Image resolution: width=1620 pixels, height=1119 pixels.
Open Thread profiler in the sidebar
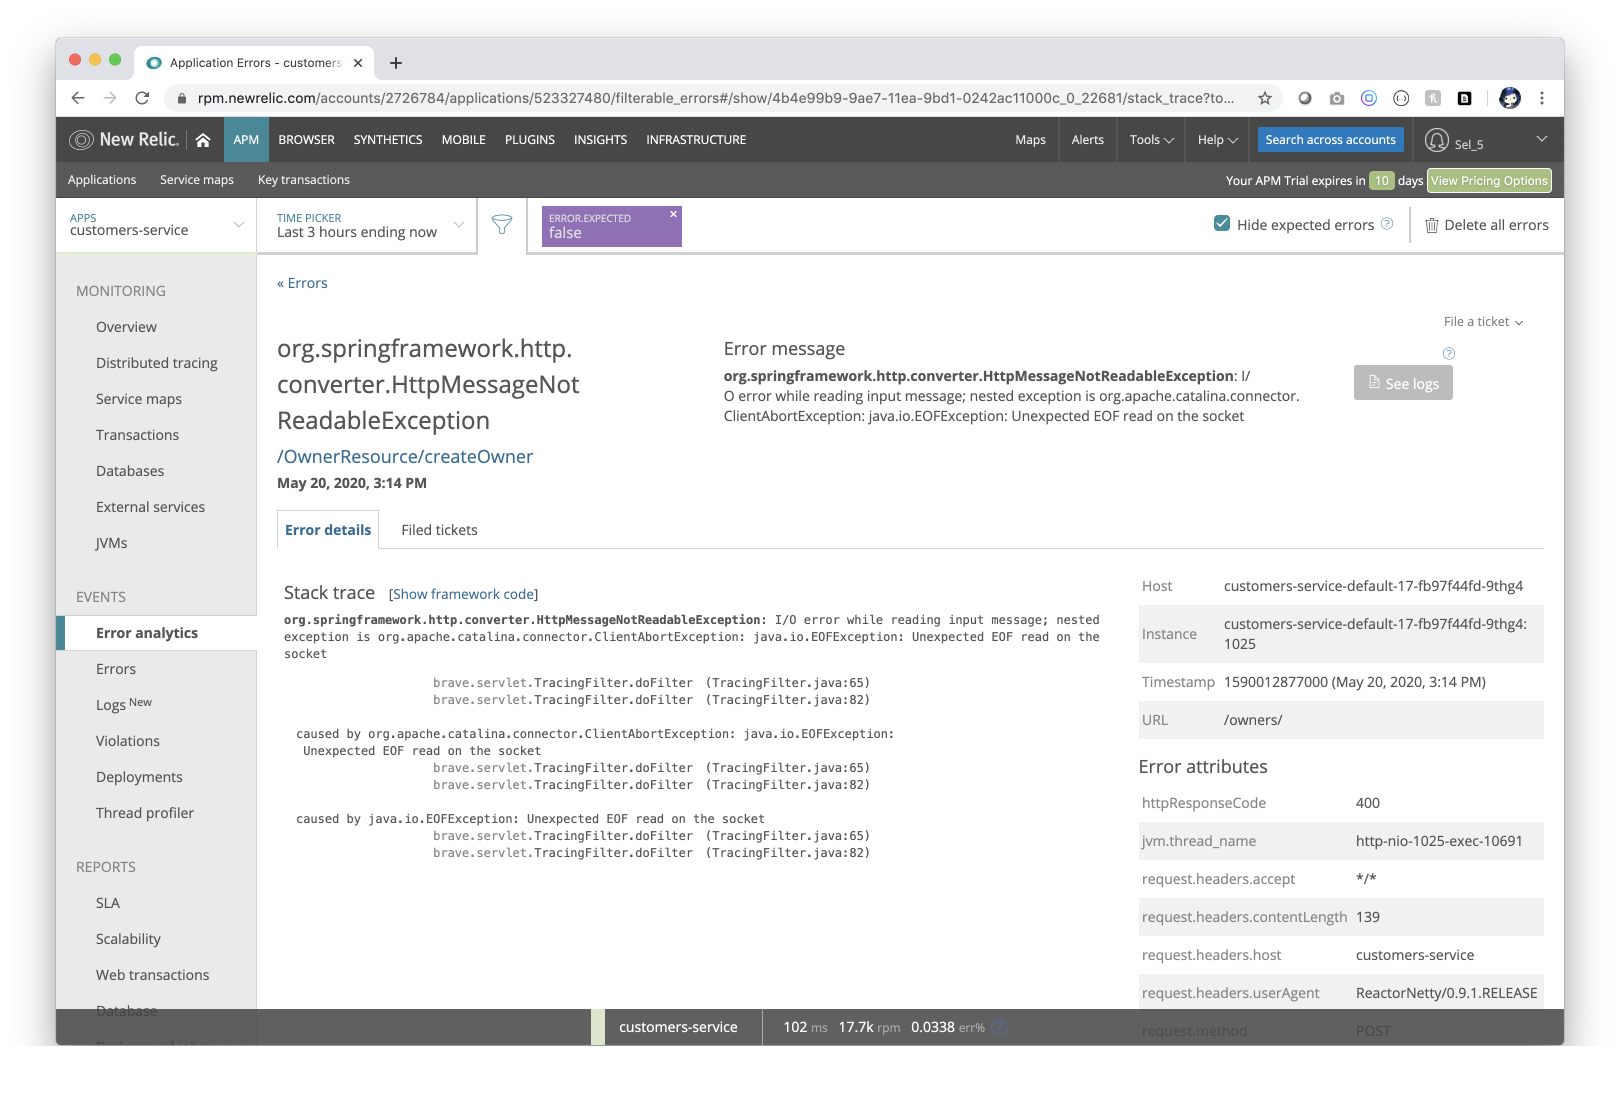point(145,813)
